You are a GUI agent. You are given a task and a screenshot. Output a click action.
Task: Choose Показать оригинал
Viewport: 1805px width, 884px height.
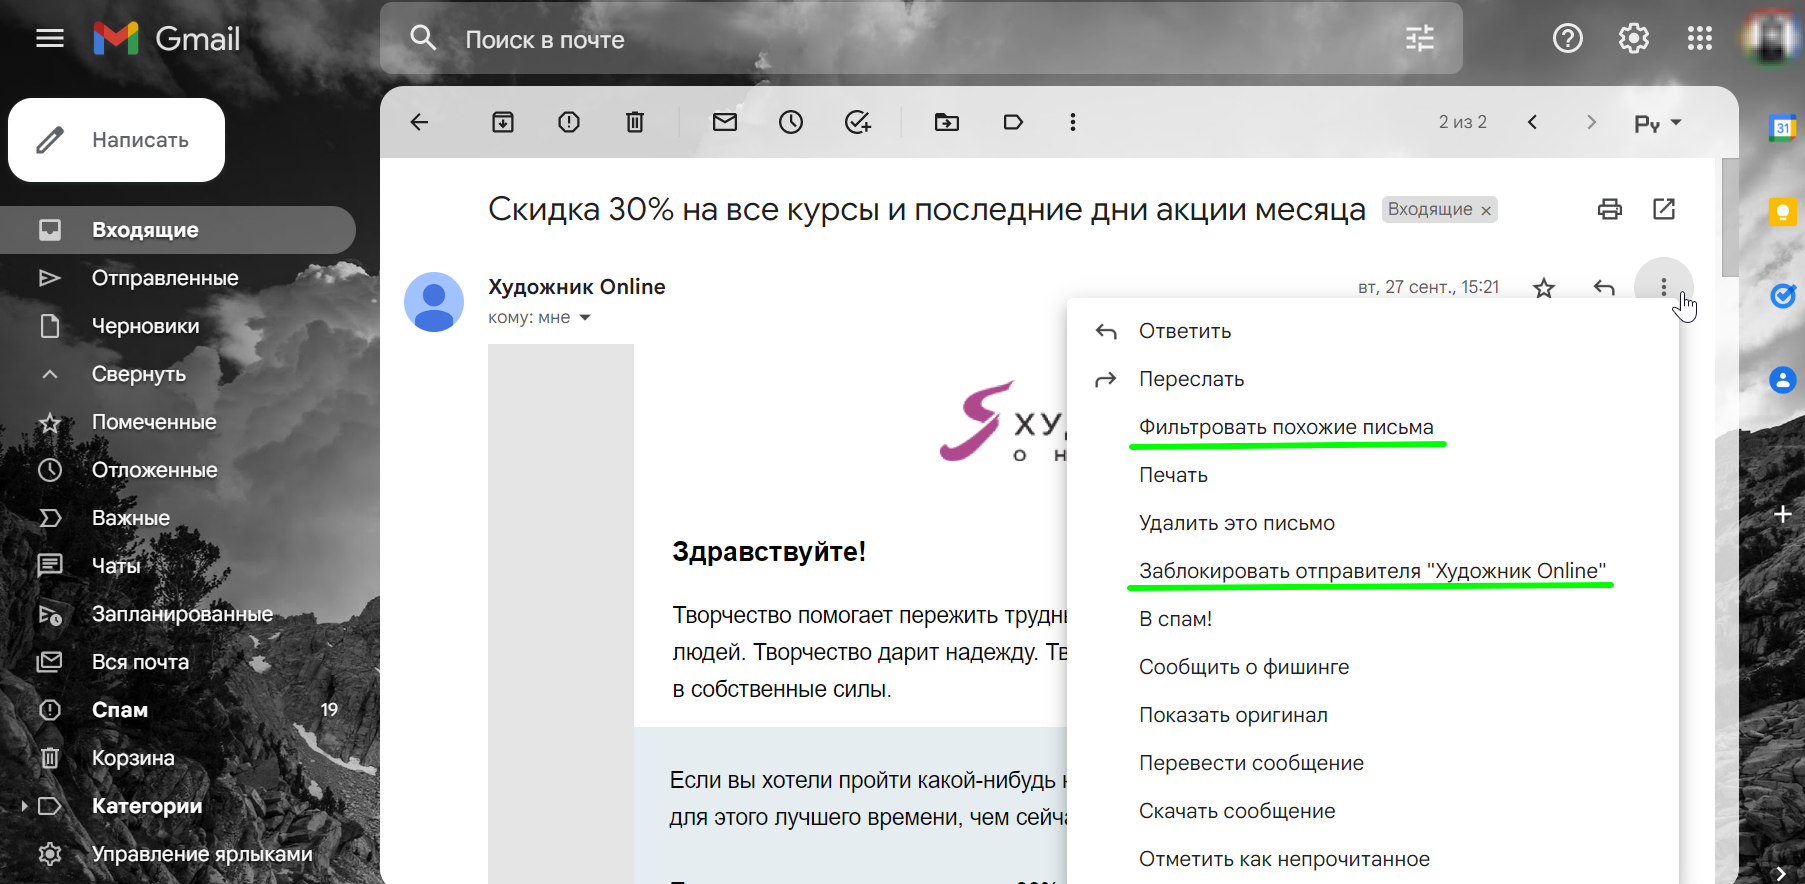[x=1373, y=715]
